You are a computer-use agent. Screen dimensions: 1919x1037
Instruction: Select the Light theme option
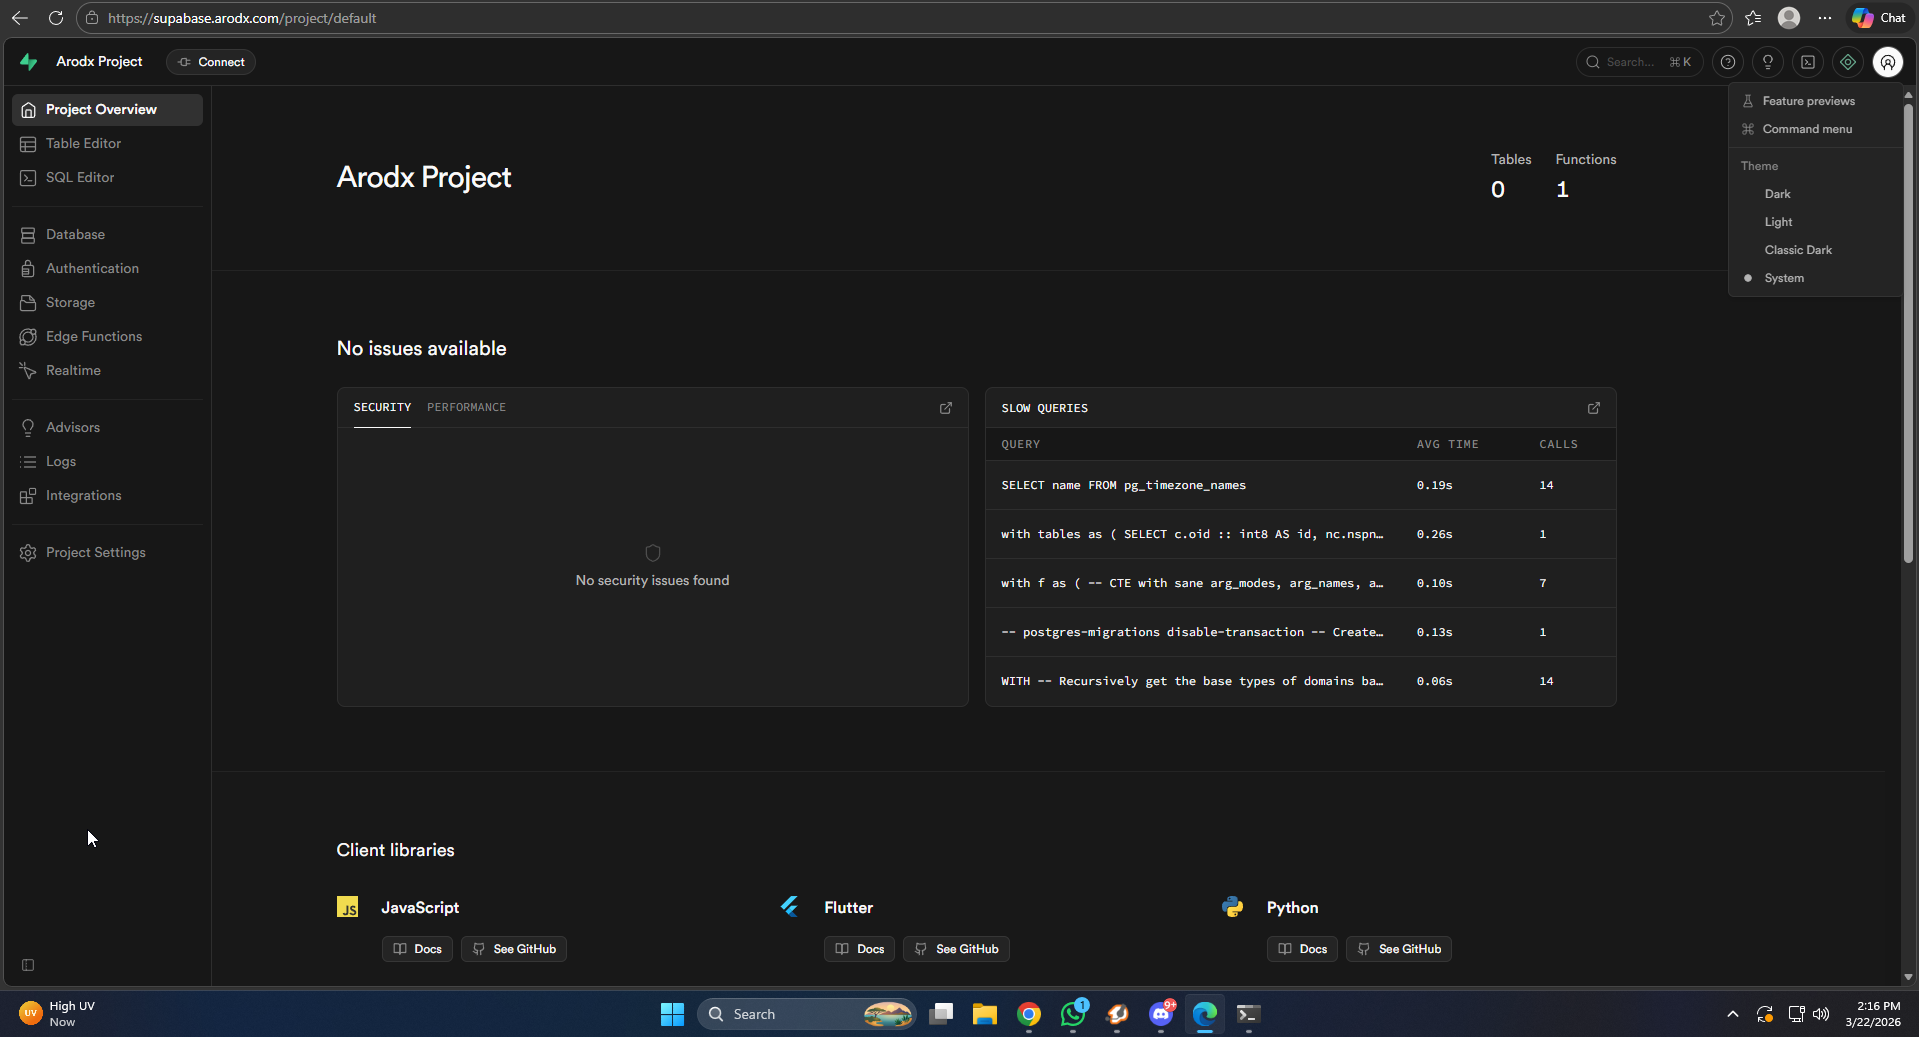point(1778,222)
